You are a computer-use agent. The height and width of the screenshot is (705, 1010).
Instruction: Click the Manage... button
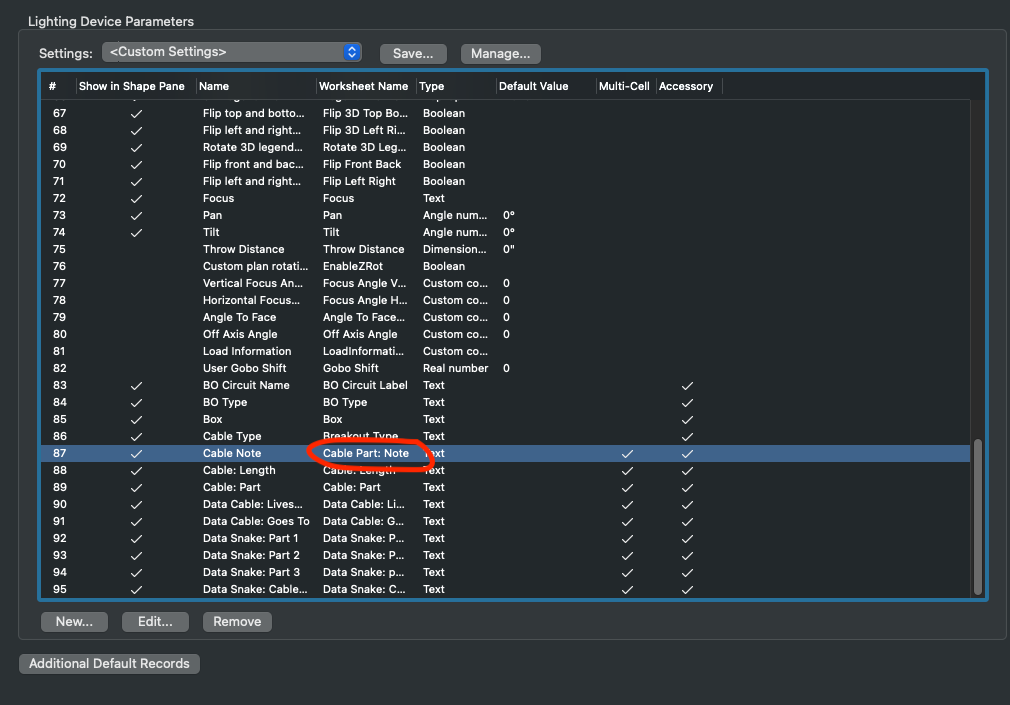[x=501, y=53]
